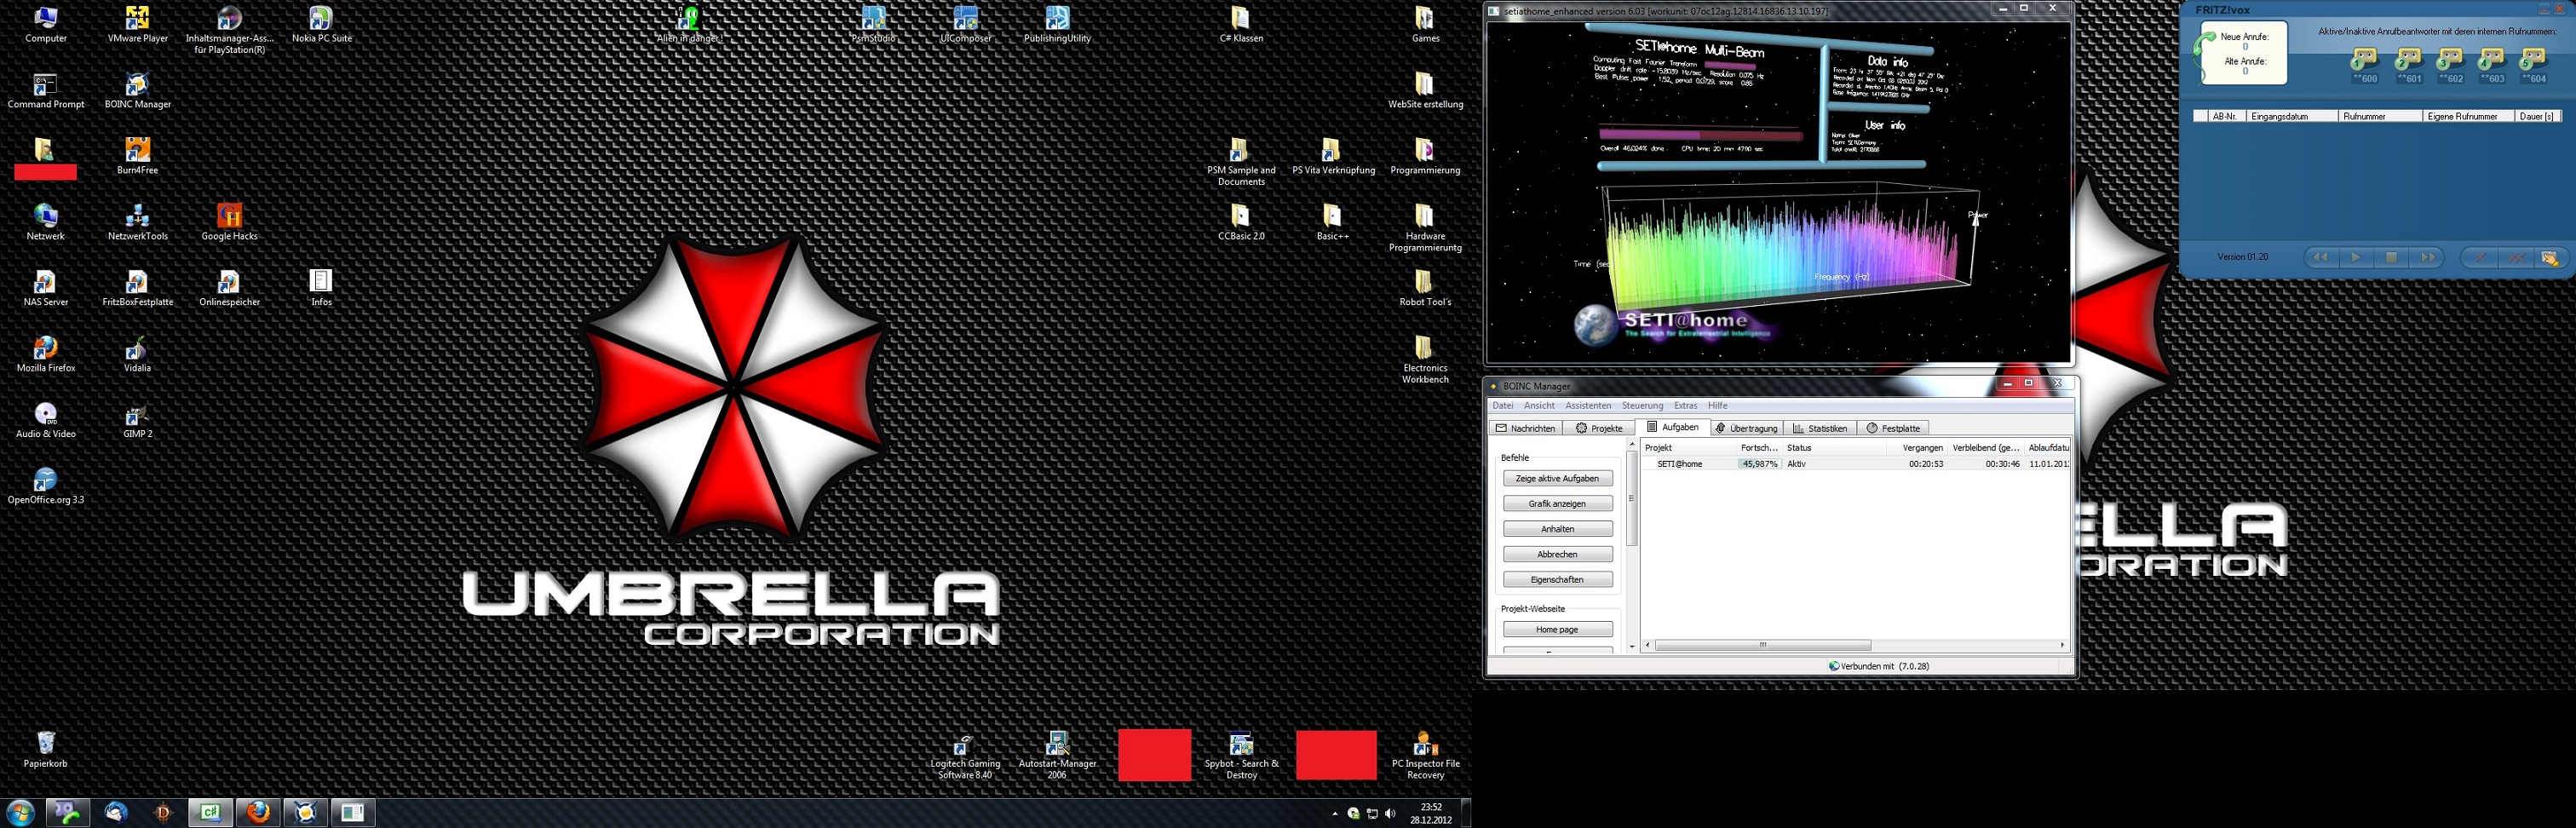Image resolution: width=2576 pixels, height=828 pixels.
Task: Launch Vidalia from the desktop
Action: coord(138,354)
